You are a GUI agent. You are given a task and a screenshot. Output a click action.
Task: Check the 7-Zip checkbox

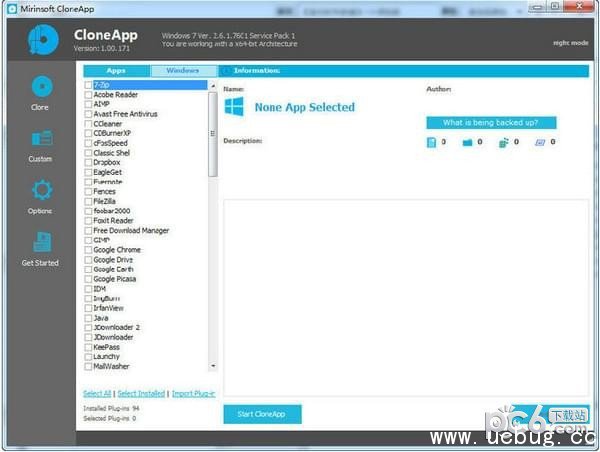pyautogui.click(x=88, y=85)
